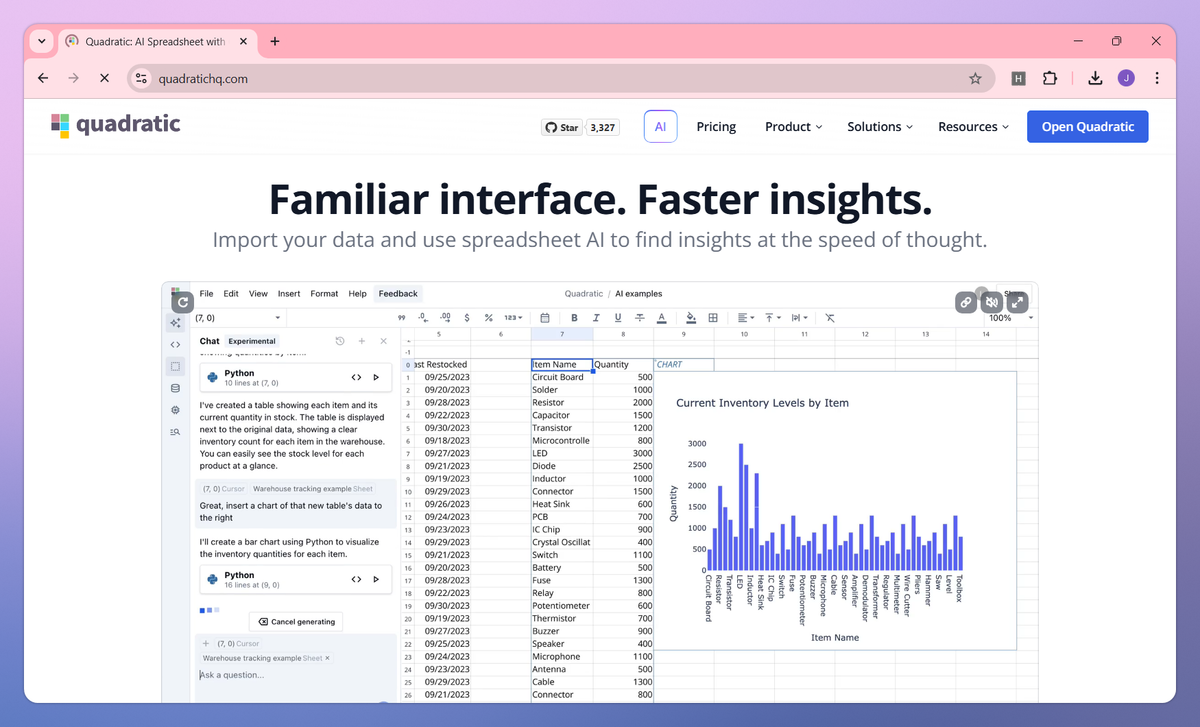Screen dimensions: 1200x727
Task: Open the Edit menu in spreadsheet
Action: (x=231, y=294)
